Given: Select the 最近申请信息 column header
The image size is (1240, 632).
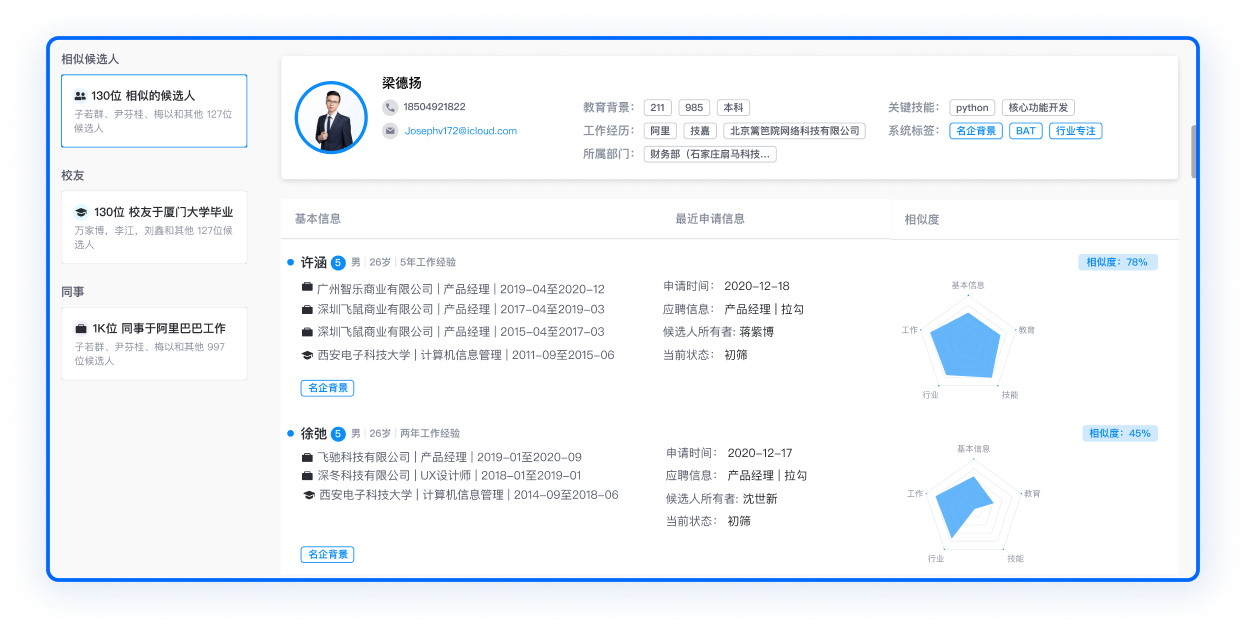Looking at the screenshot, I should 709,219.
